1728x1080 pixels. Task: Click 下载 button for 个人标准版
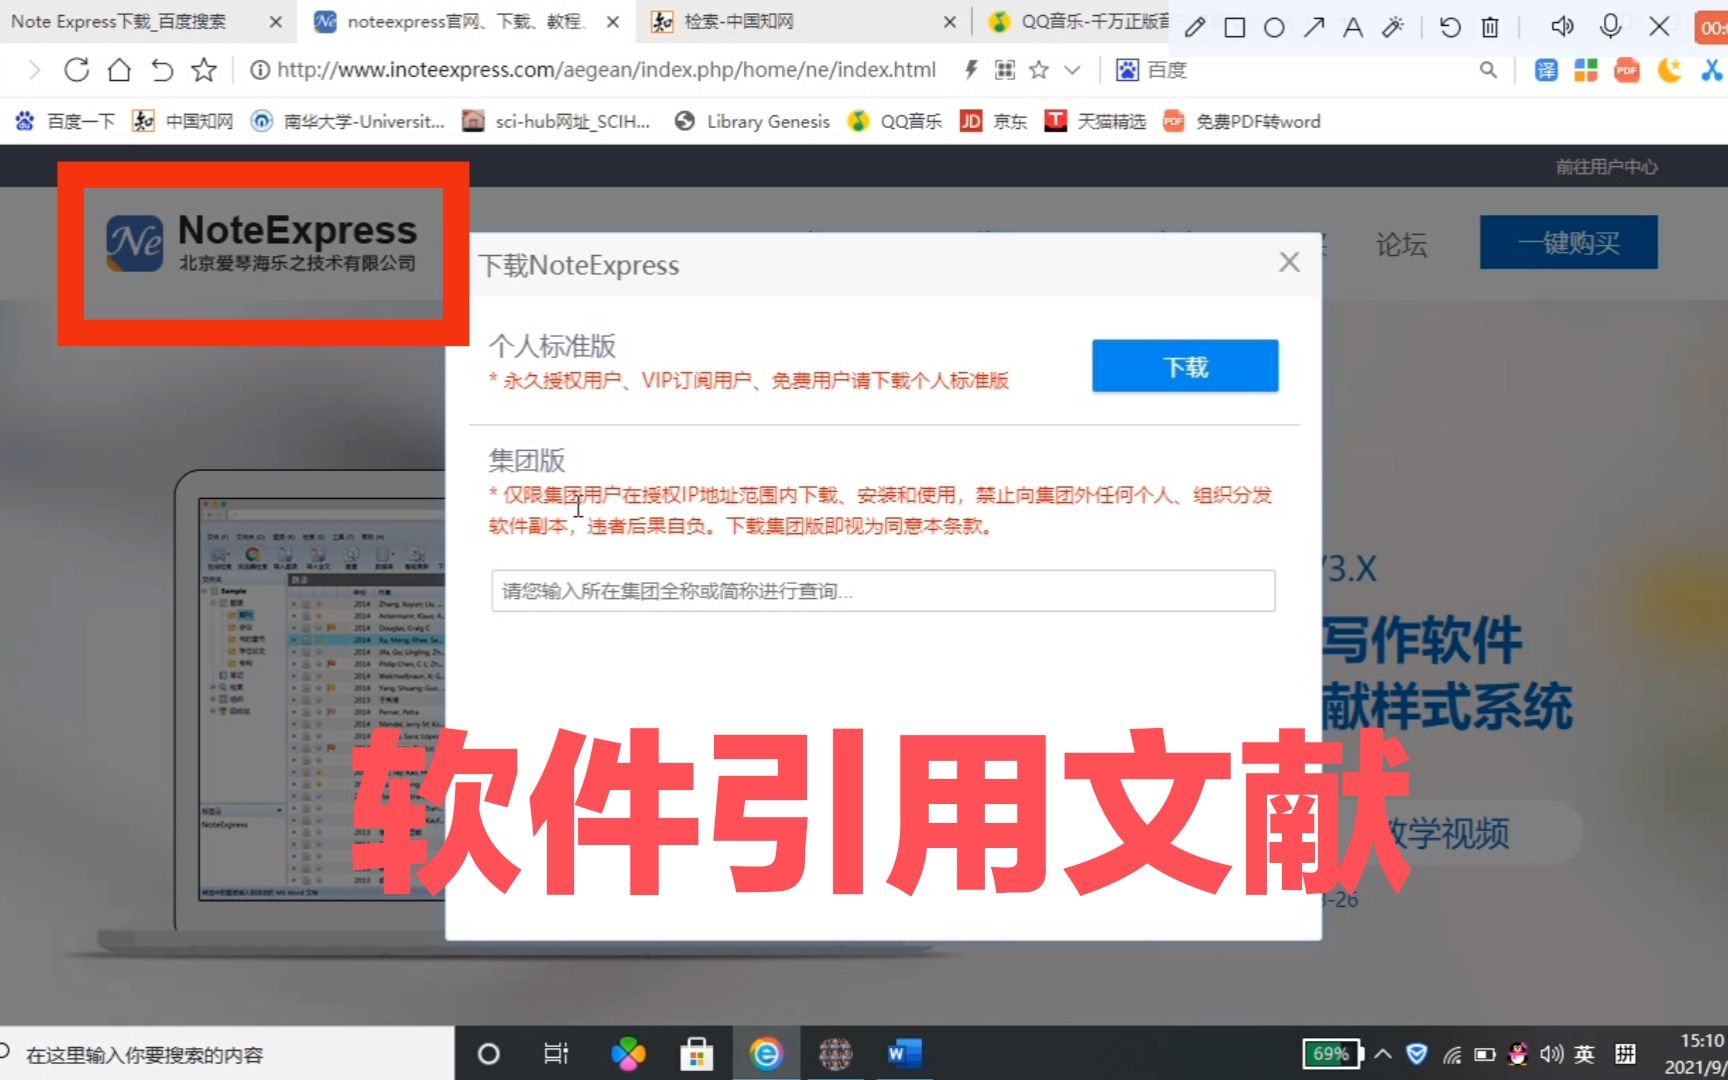[x=1185, y=366]
